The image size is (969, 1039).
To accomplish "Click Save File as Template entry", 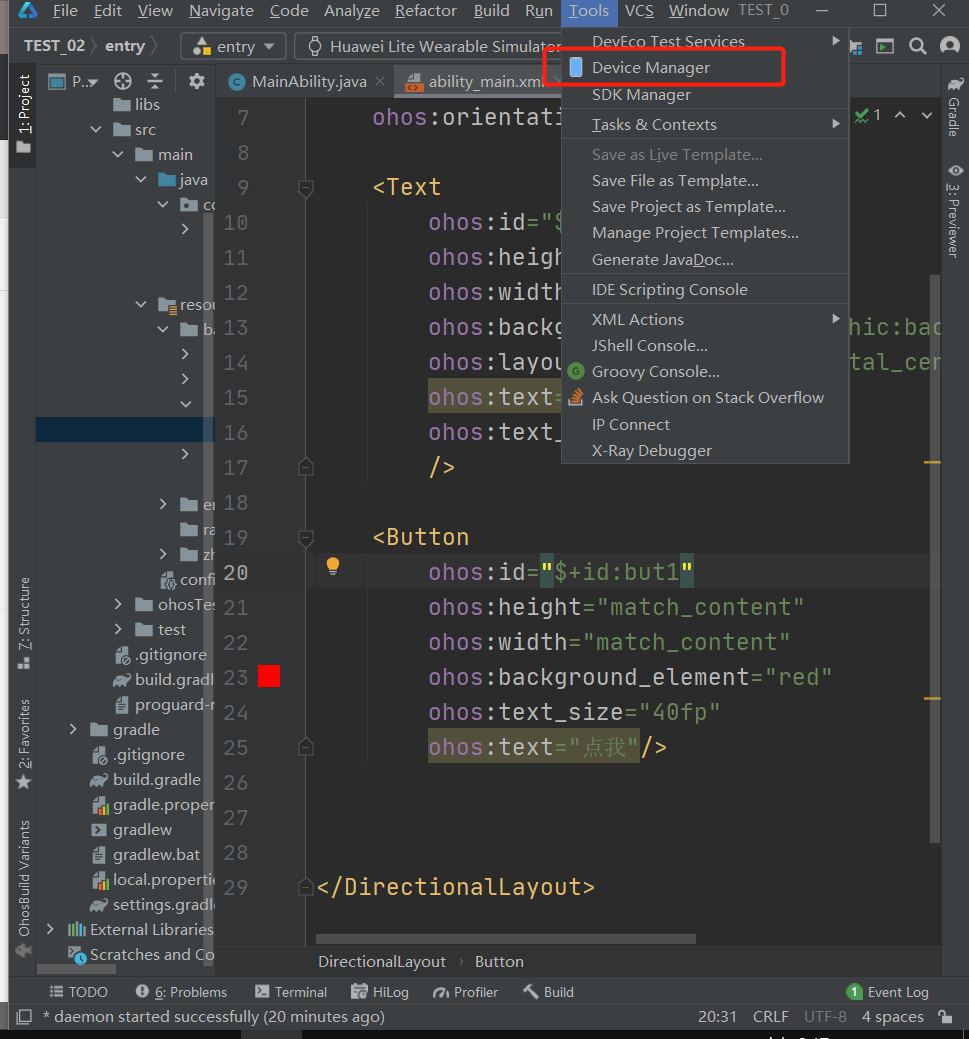I will [x=705, y=181].
